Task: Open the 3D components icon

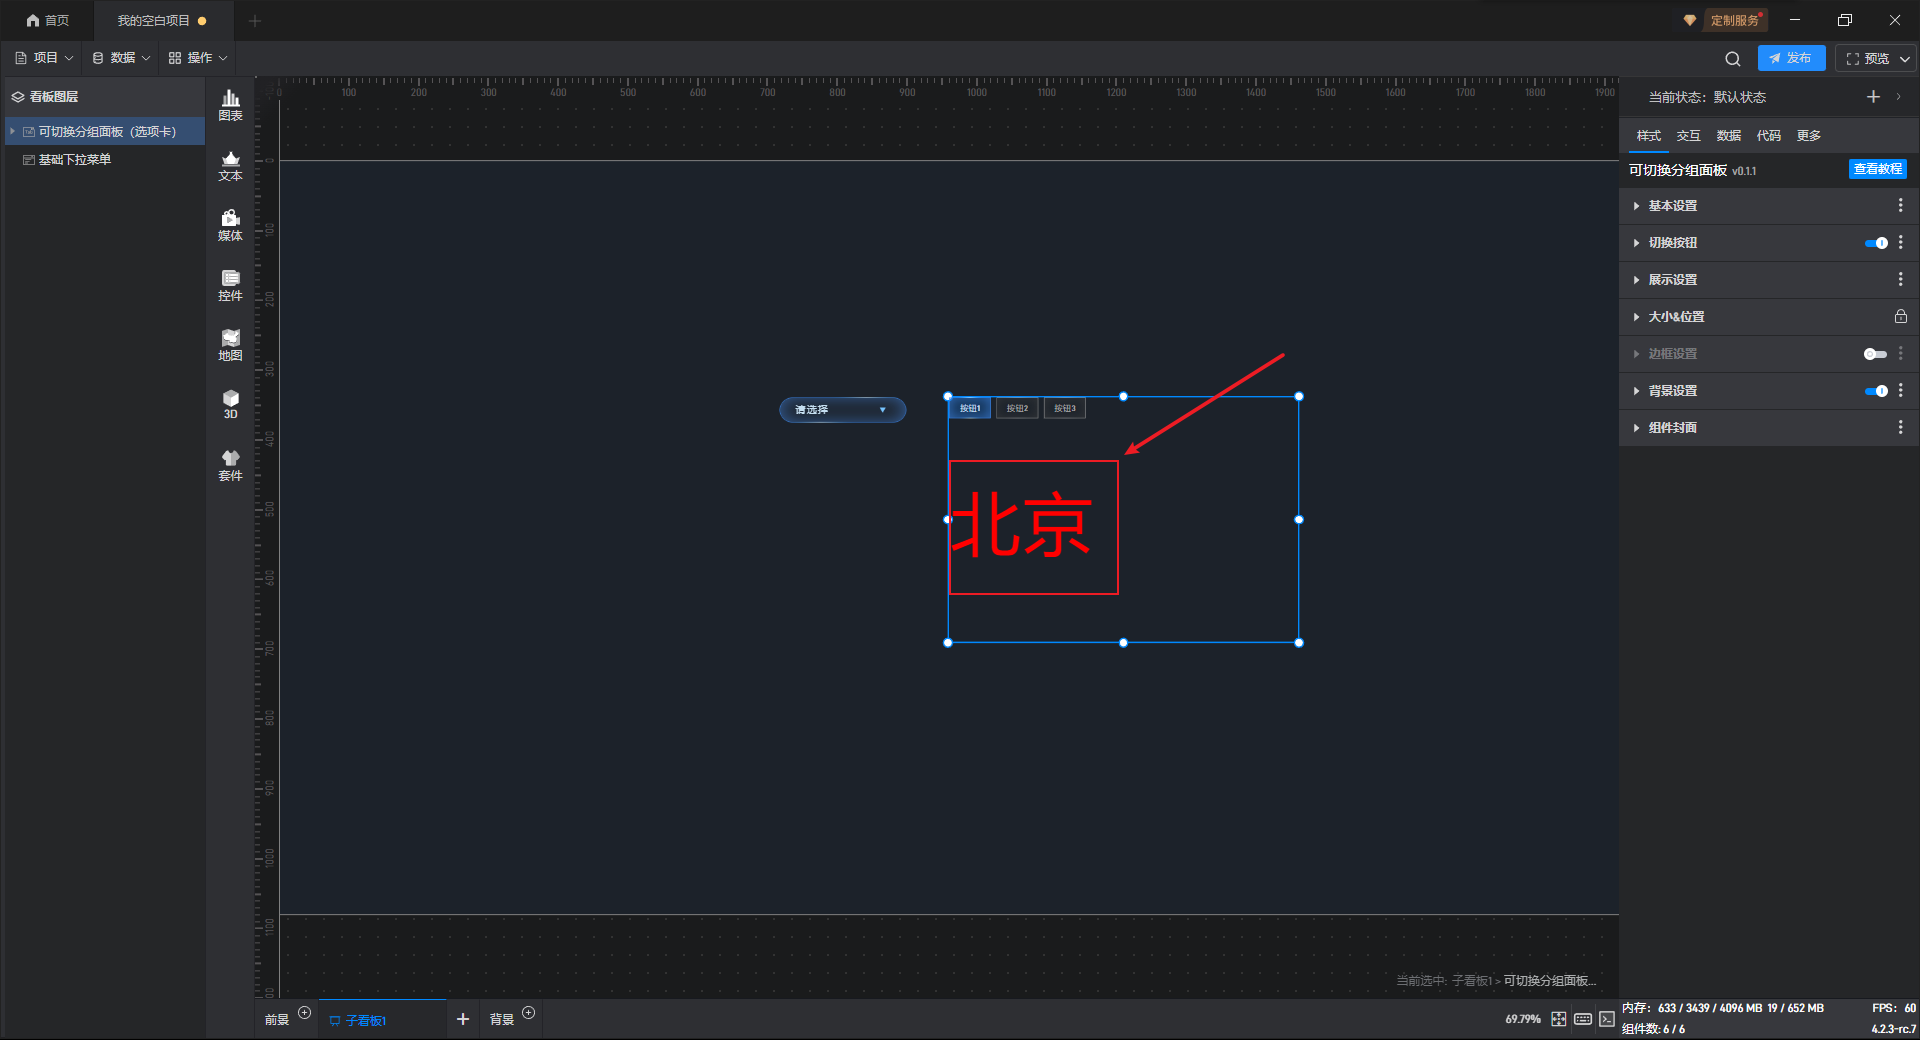Action: tap(230, 404)
